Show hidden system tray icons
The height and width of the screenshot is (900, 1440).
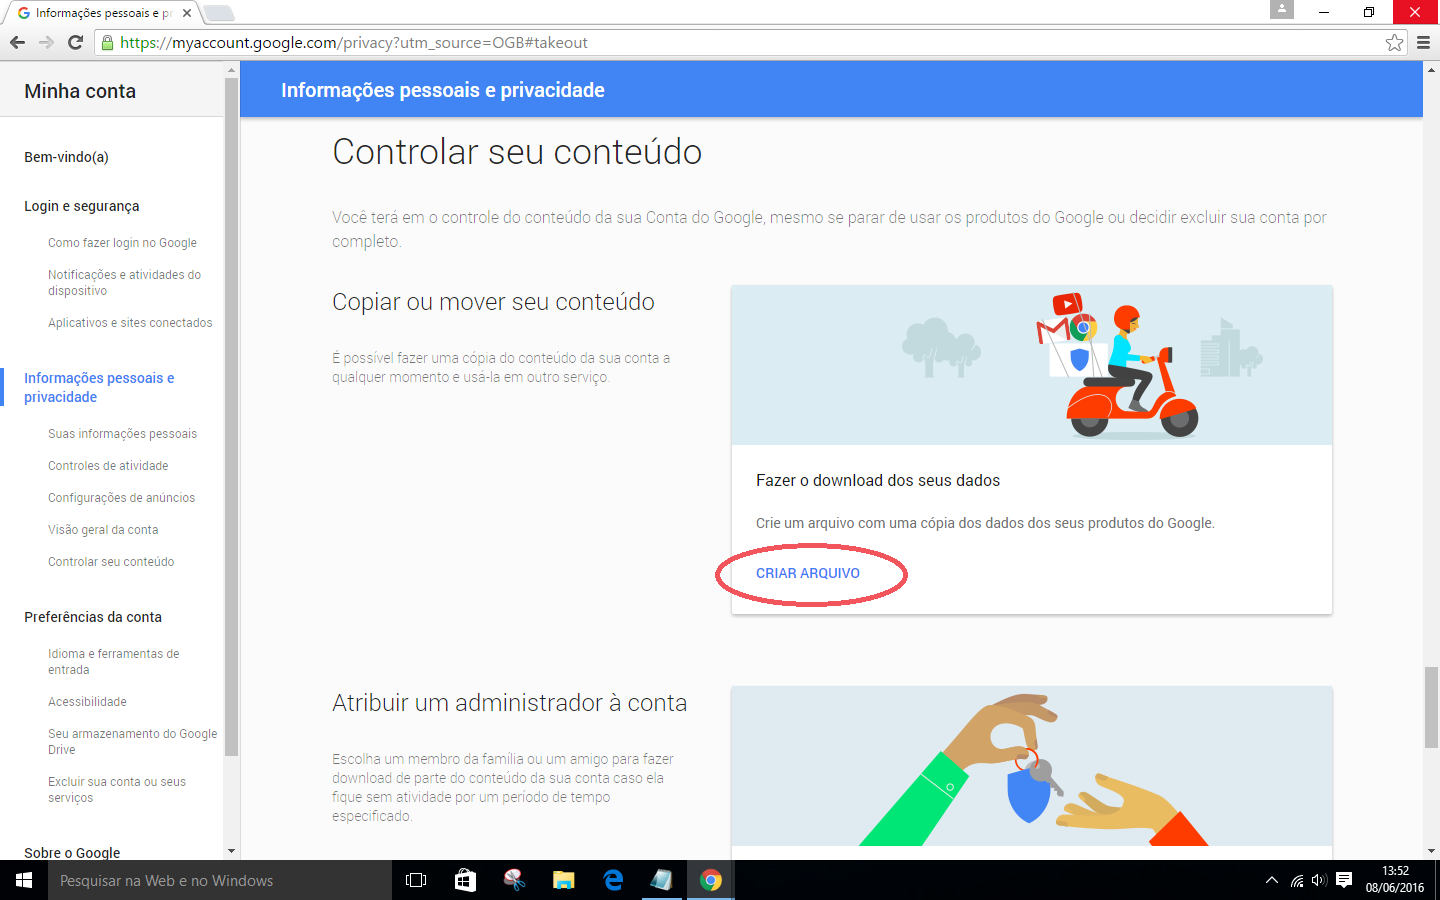pos(1271,880)
